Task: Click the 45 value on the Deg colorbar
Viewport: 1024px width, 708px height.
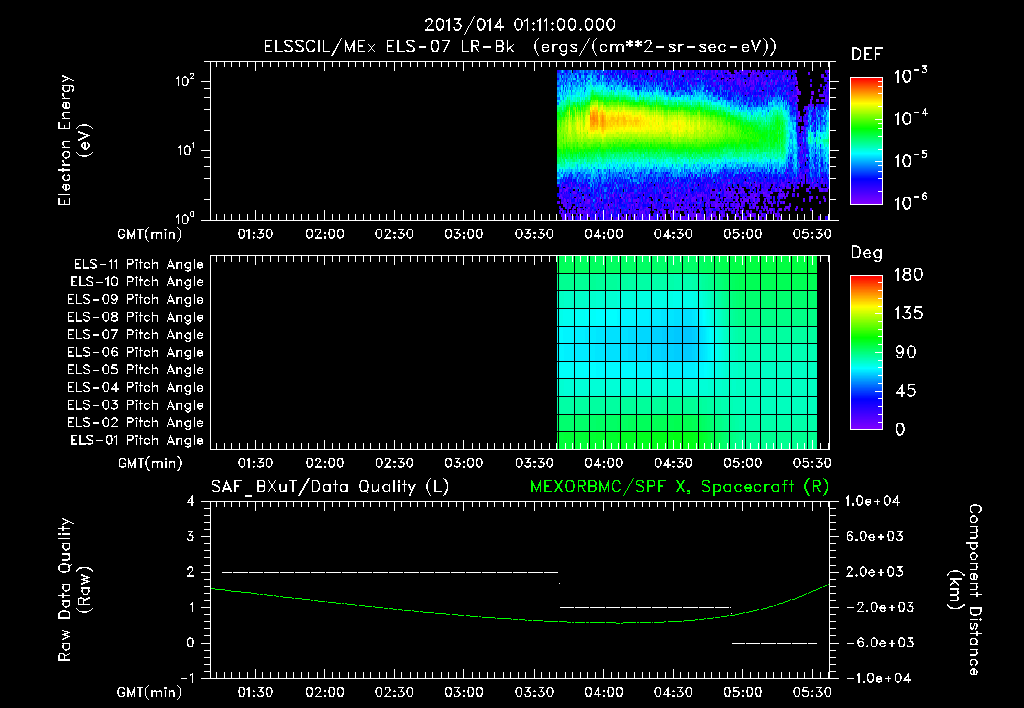Action: [x=906, y=391]
